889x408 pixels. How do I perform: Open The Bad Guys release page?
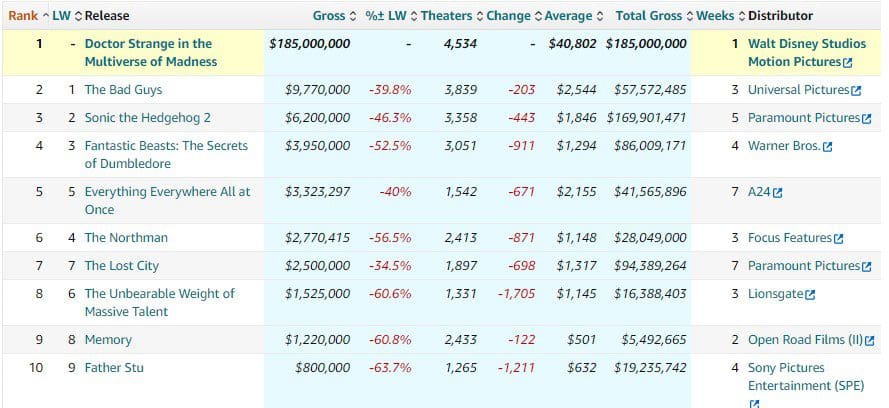(x=124, y=90)
